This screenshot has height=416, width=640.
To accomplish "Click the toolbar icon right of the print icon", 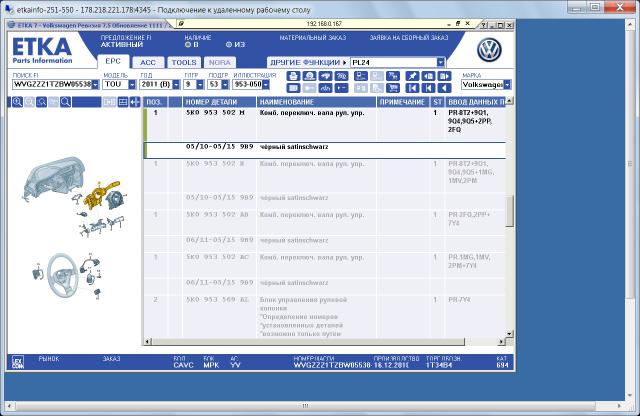I will point(309,76).
